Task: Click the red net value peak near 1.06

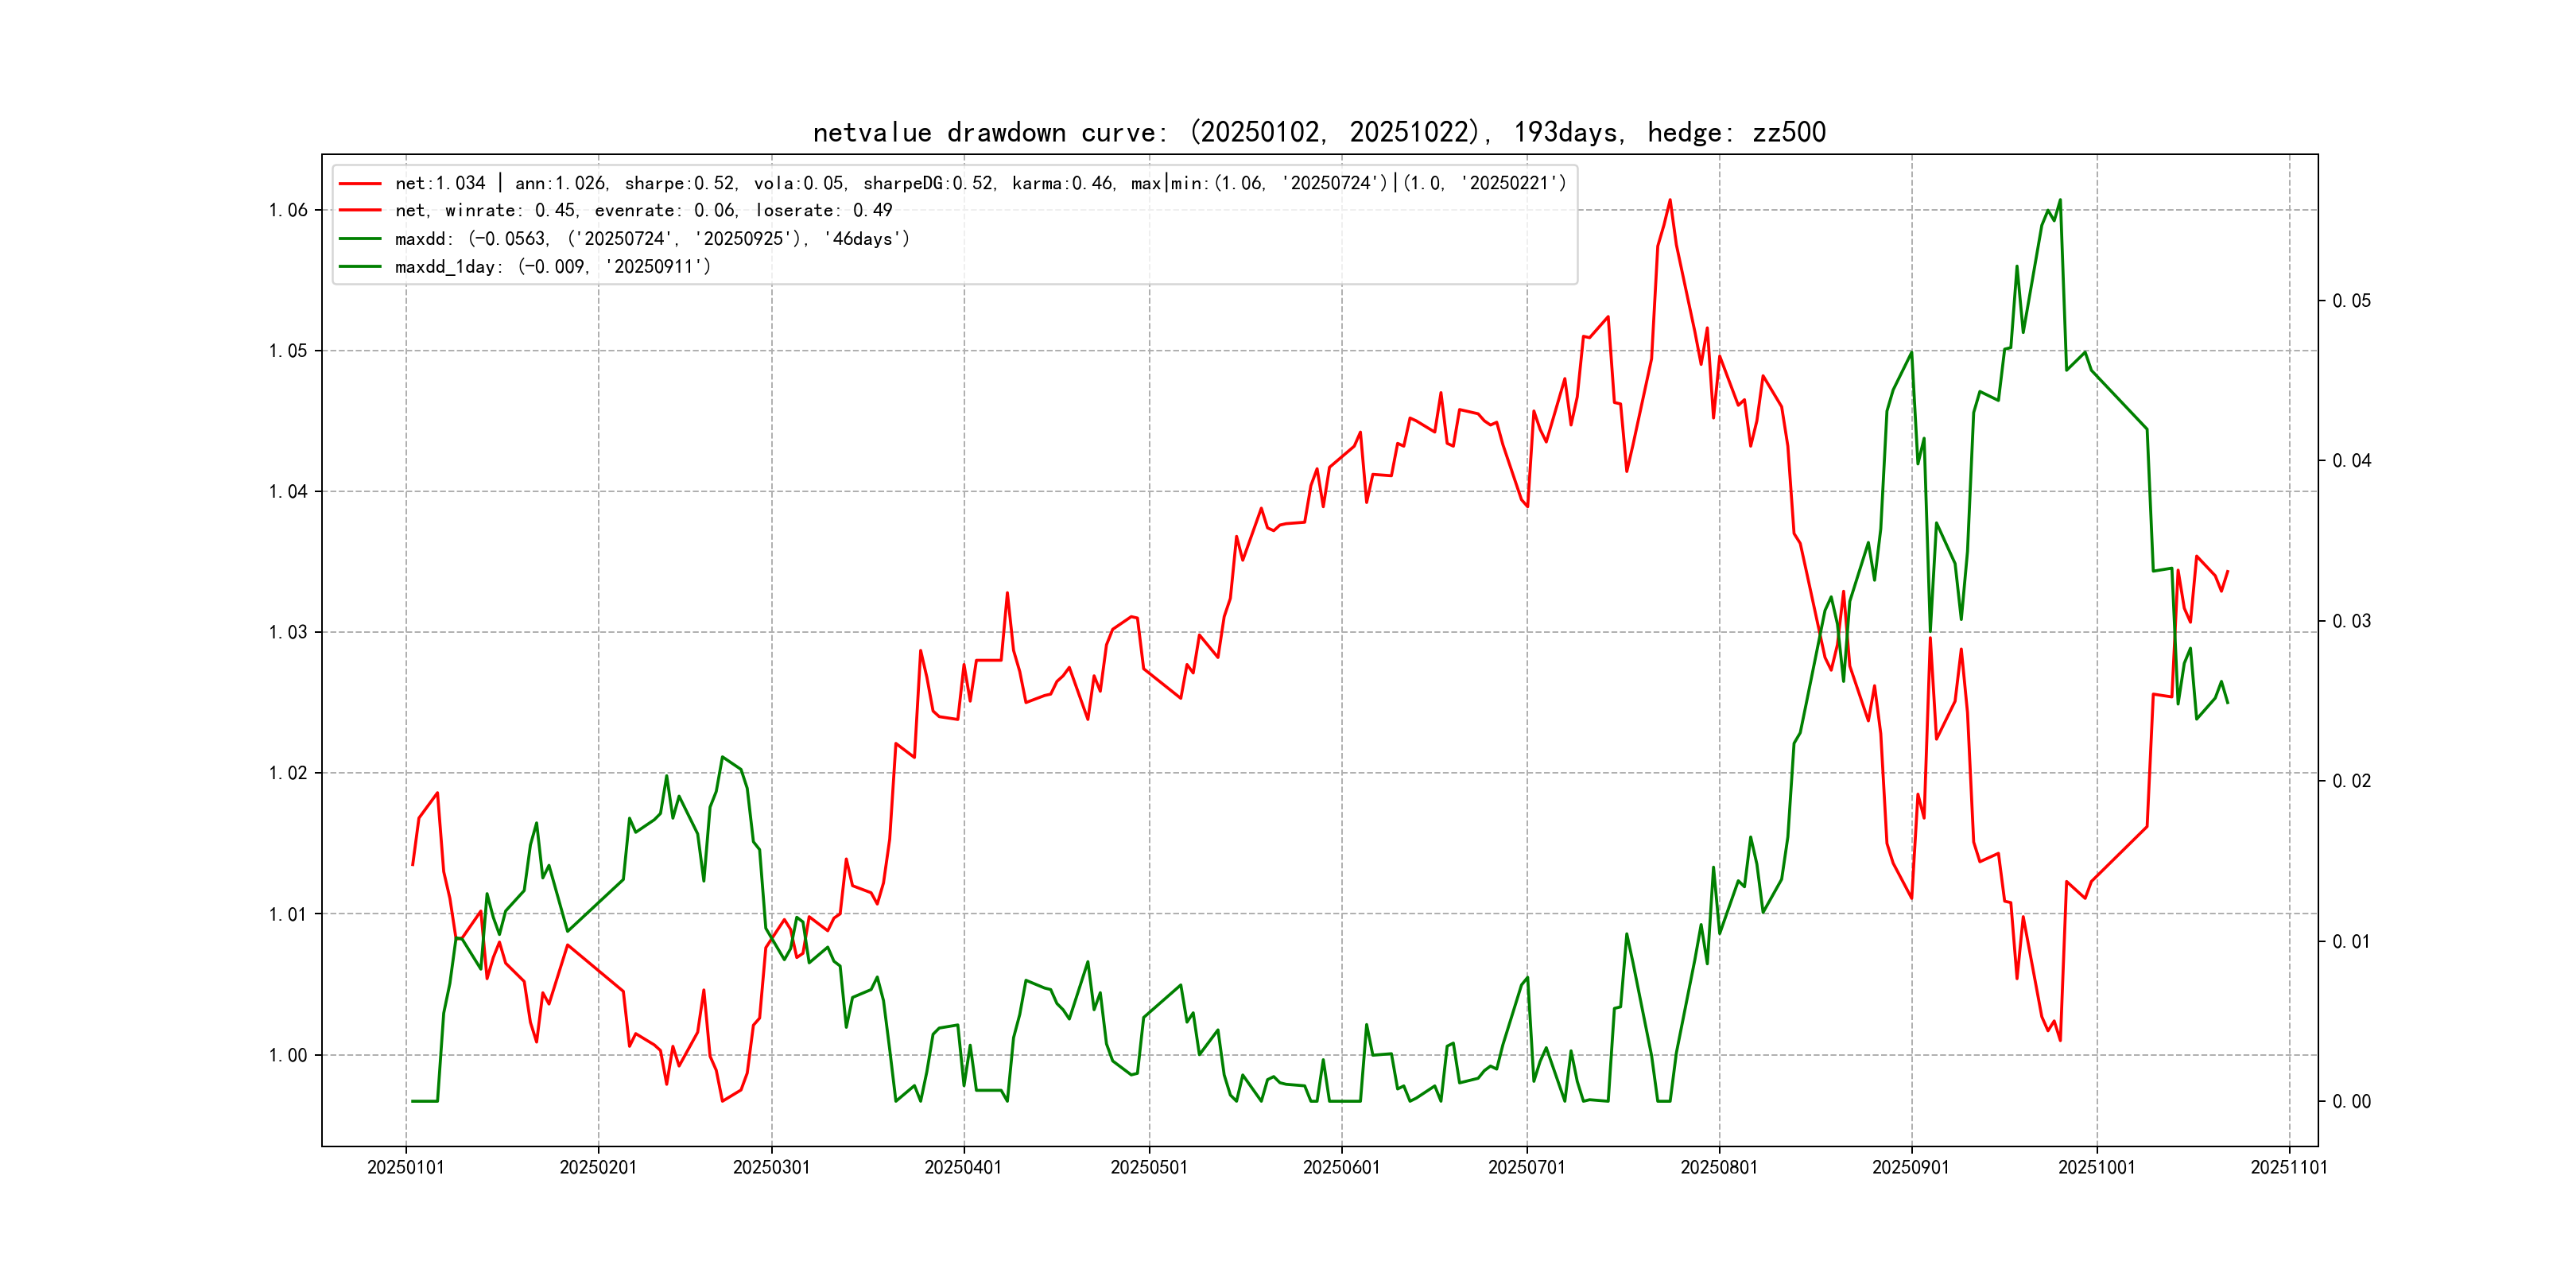Action: [x=1670, y=200]
